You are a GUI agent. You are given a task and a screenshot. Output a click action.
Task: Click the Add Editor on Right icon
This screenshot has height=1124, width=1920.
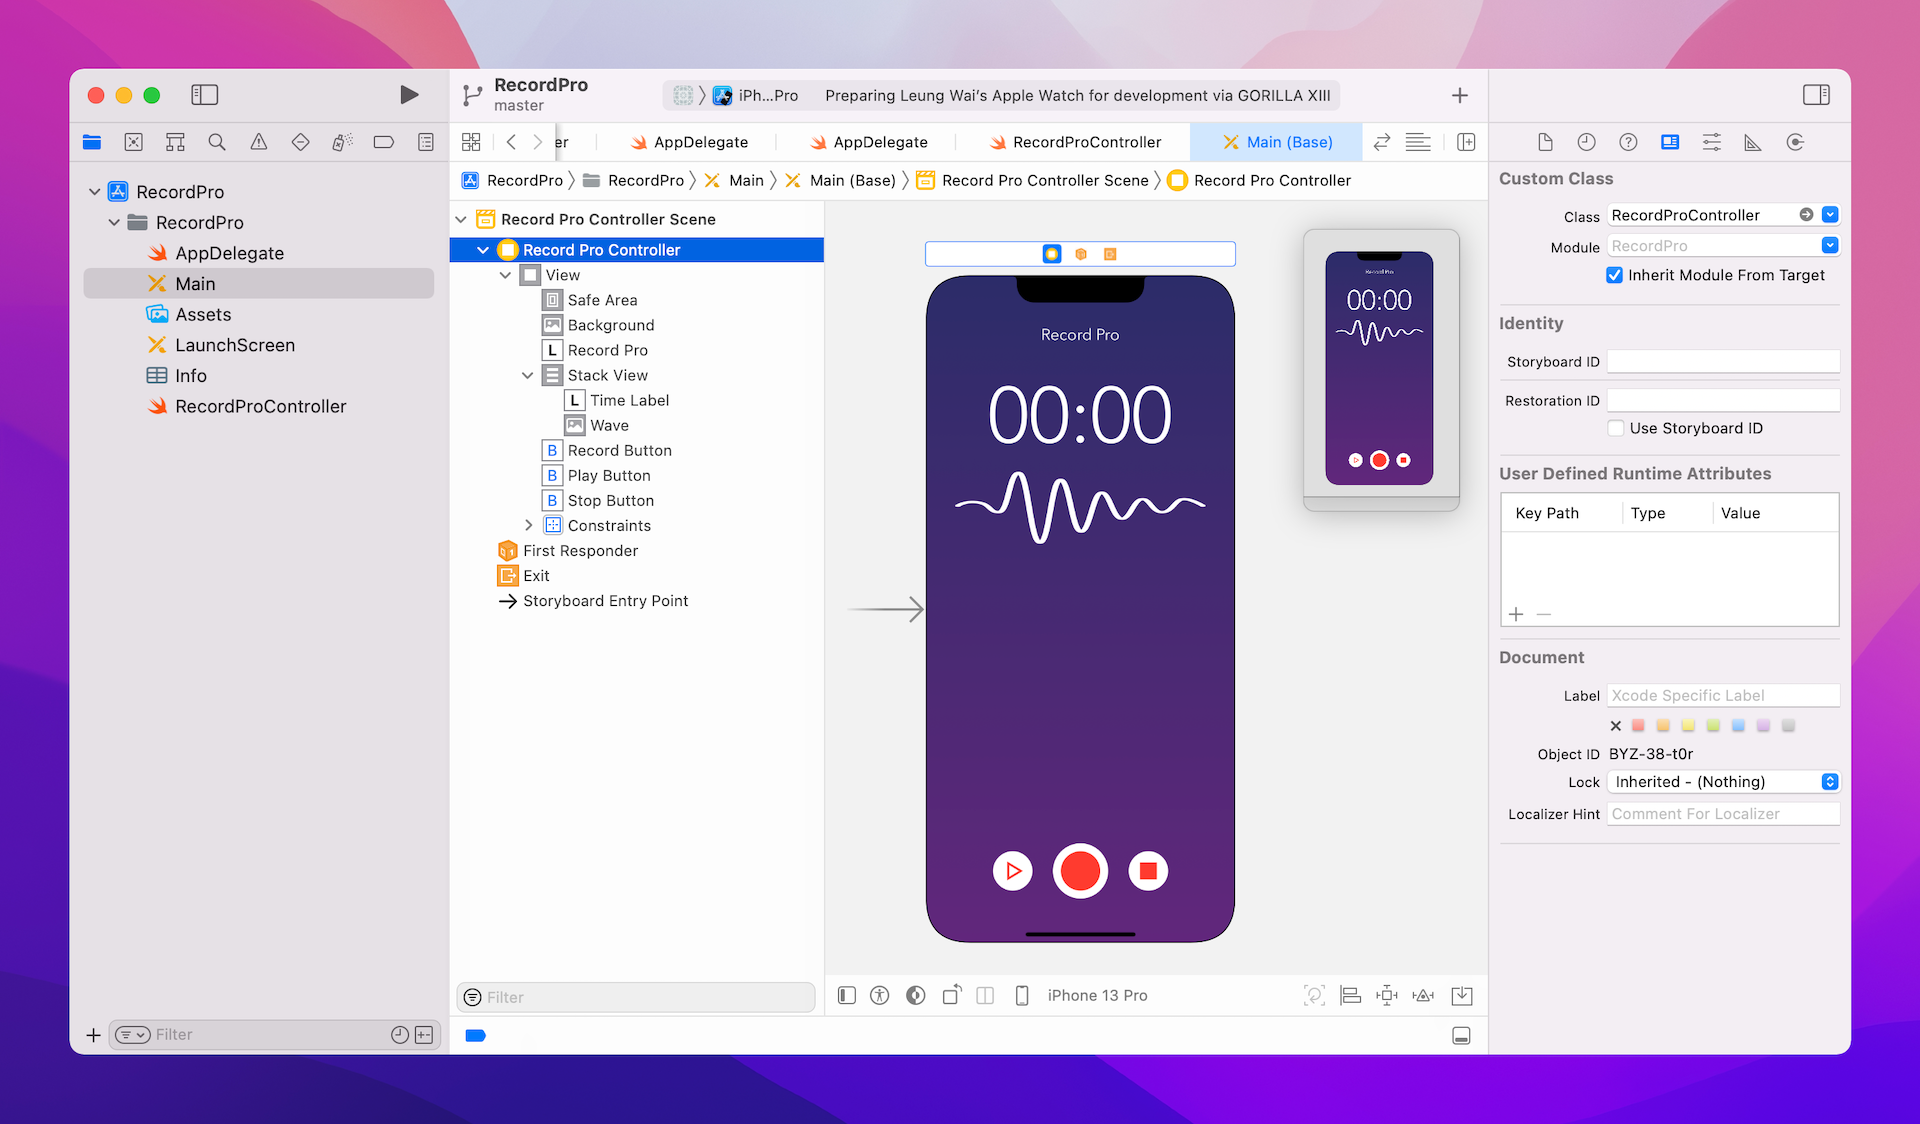(x=1466, y=142)
